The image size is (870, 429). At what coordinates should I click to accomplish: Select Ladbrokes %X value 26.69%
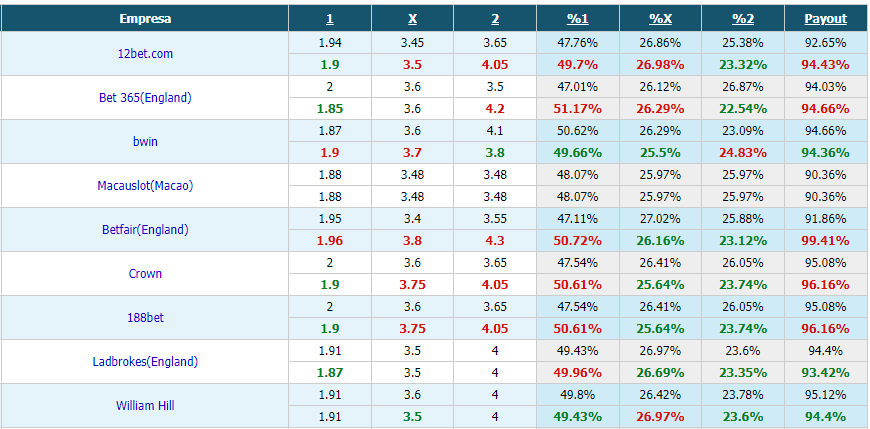click(660, 373)
